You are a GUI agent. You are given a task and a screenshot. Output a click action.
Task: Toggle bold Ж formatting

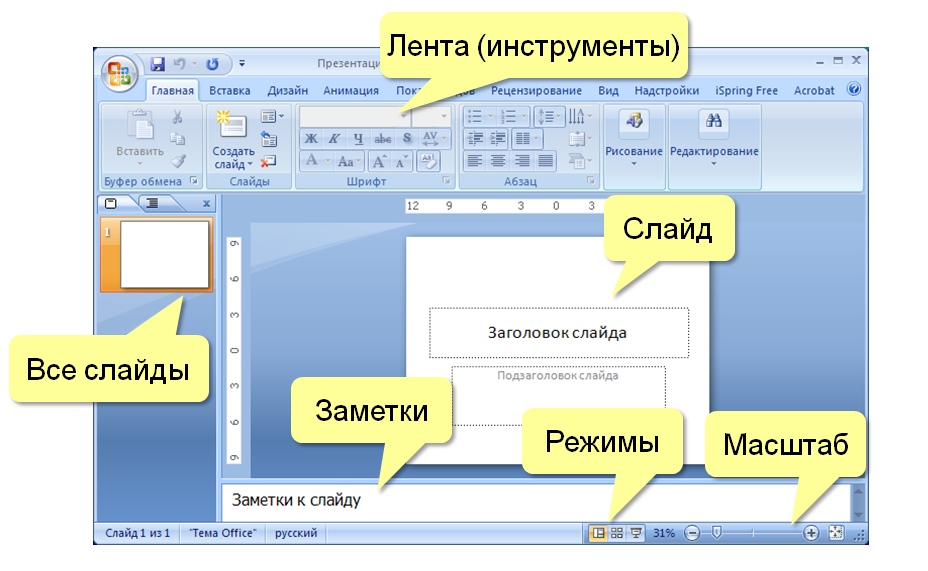(x=311, y=138)
